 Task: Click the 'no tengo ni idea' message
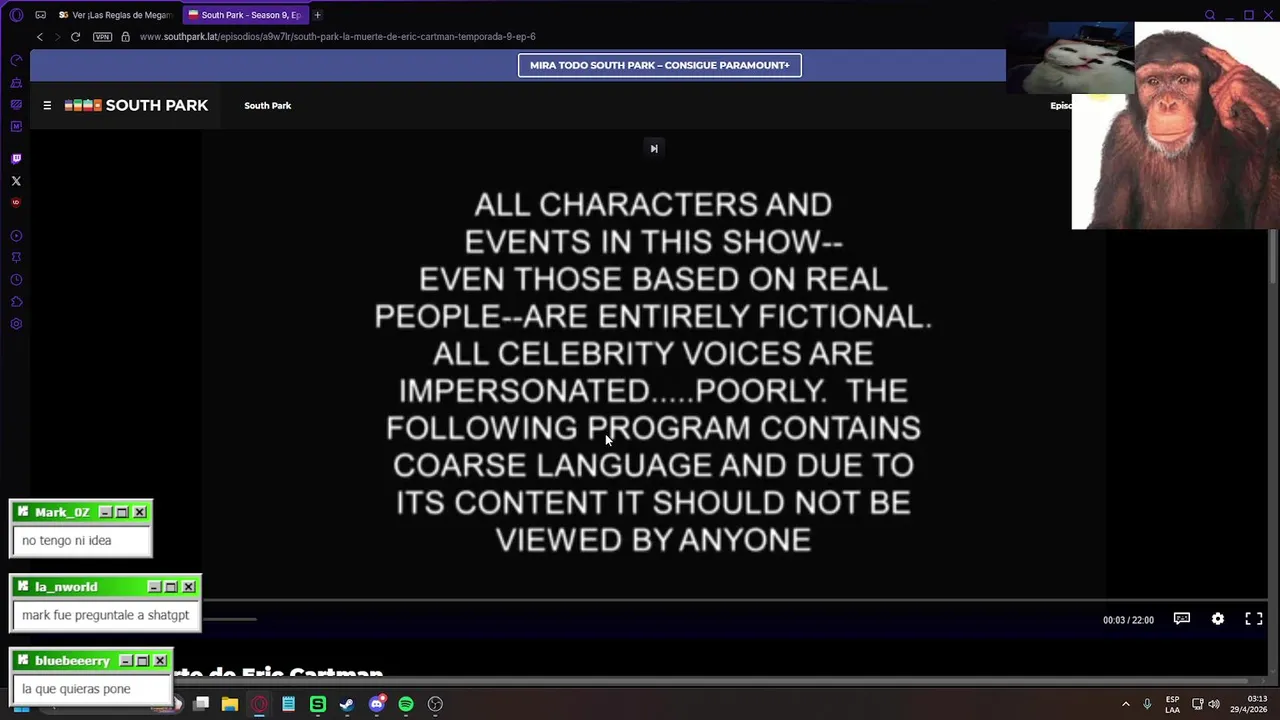point(66,541)
